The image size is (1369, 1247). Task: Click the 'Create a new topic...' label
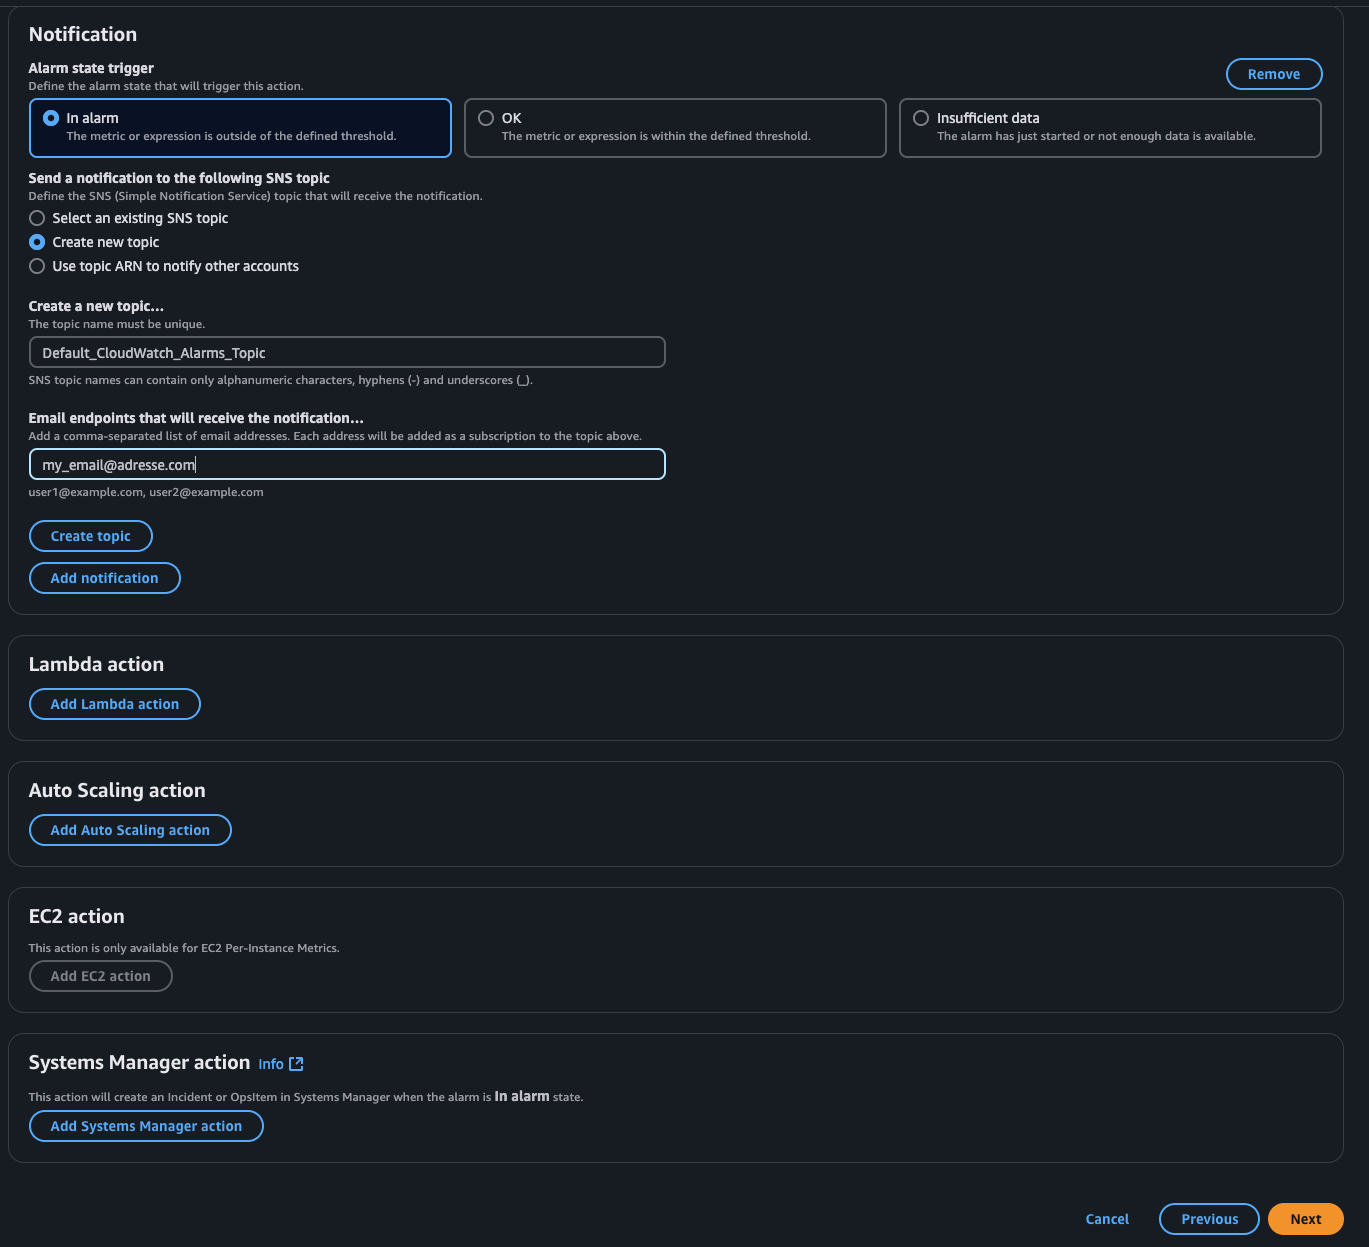[96, 306]
